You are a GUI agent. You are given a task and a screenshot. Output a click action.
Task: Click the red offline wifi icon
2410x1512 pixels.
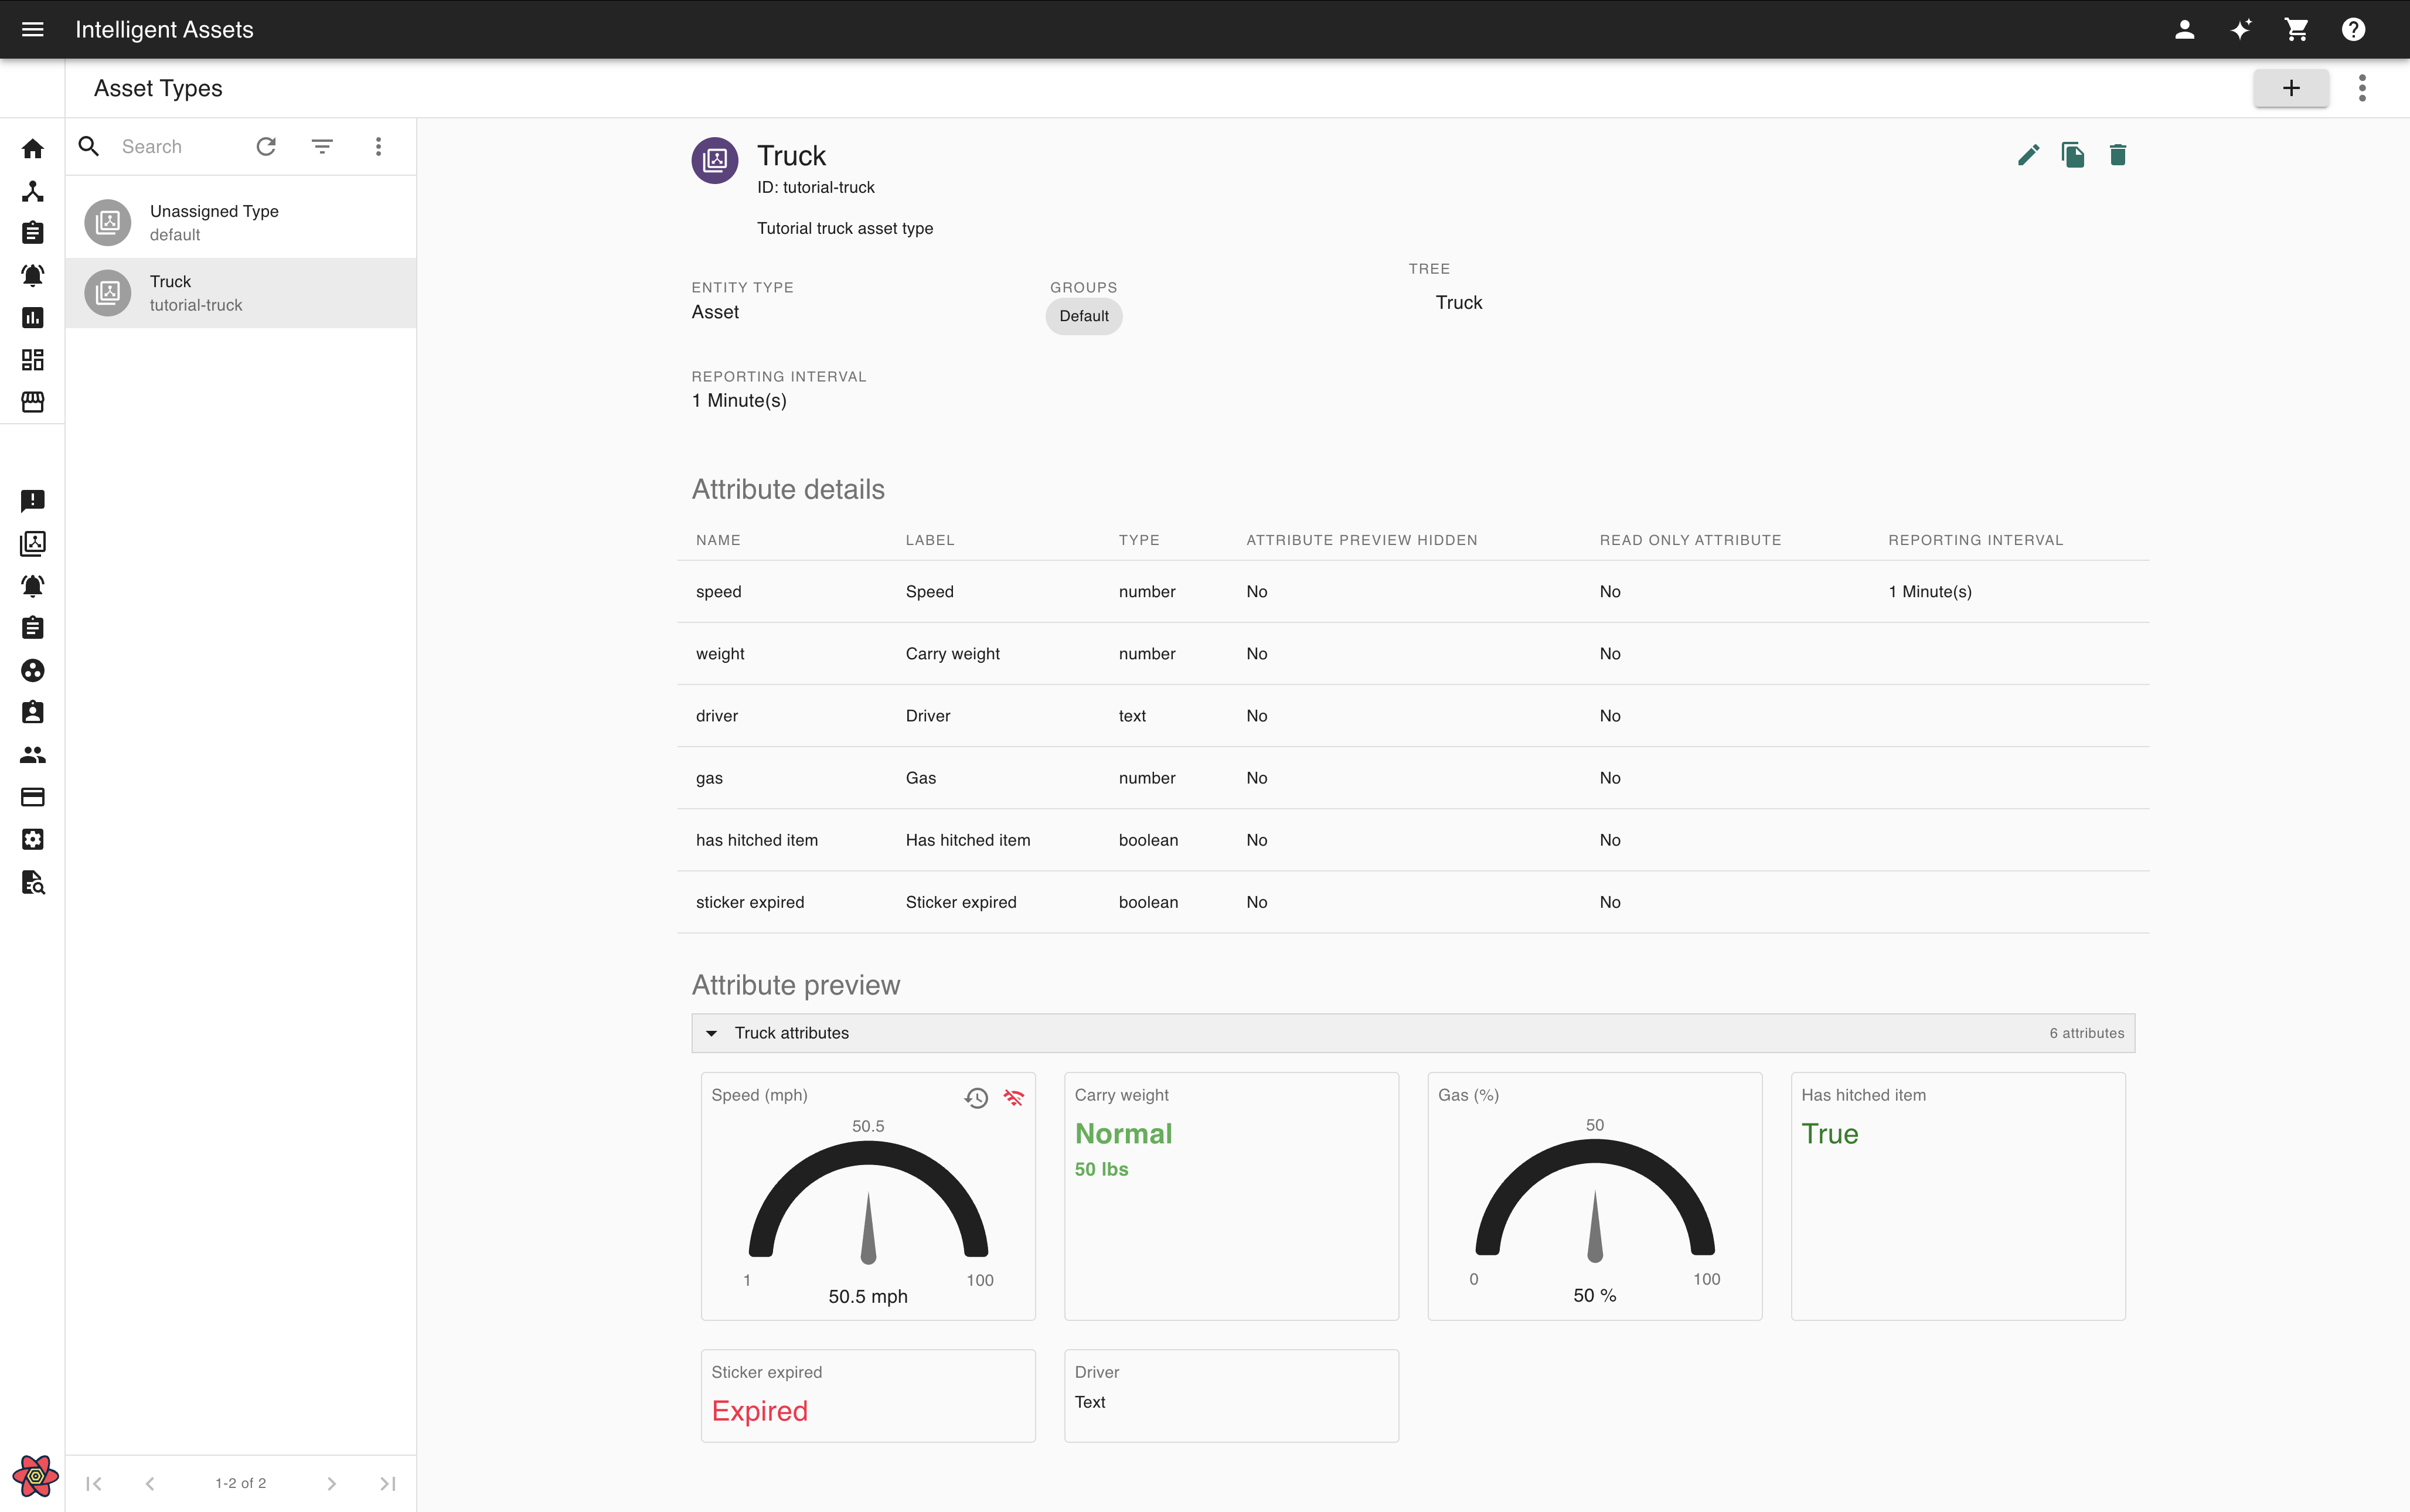(1014, 1098)
